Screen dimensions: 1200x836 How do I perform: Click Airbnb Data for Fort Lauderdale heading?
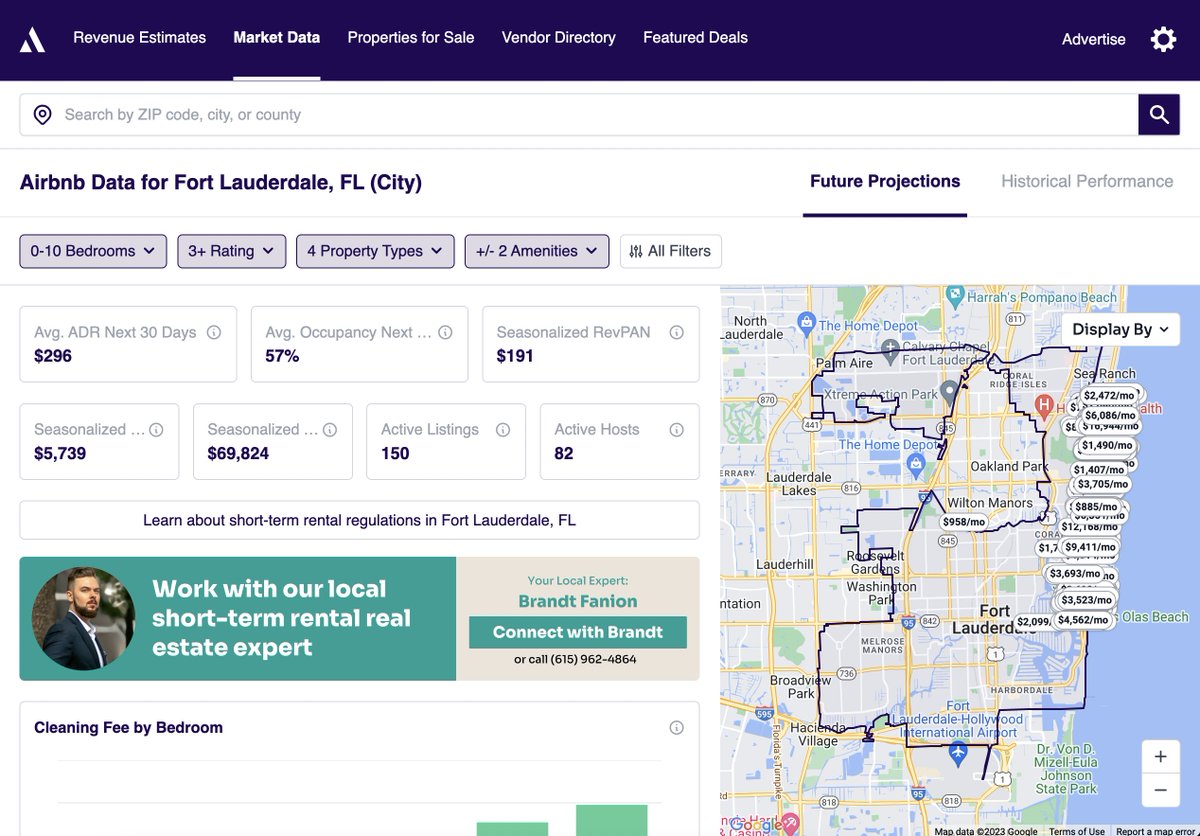coord(221,182)
